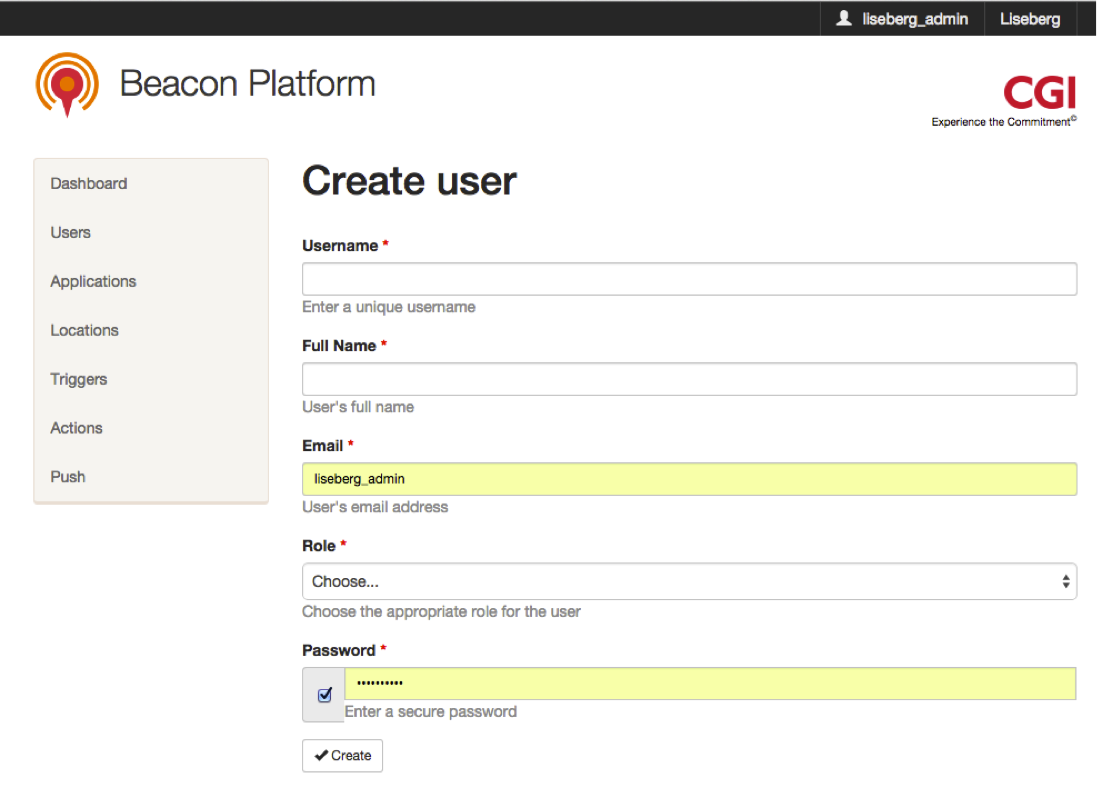This screenshot has height=787, width=1097.
Task: Click the 'User's email address' hint text
Action: click(375, 507)
